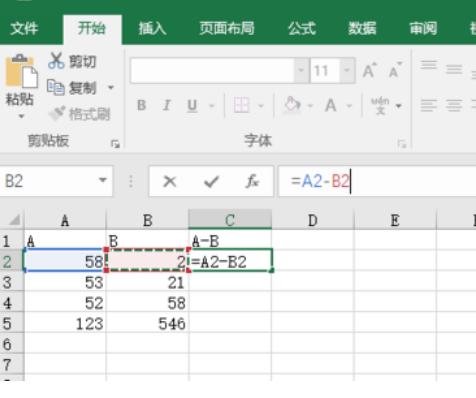Select column A header
The image size is (476, 398).
65,220
